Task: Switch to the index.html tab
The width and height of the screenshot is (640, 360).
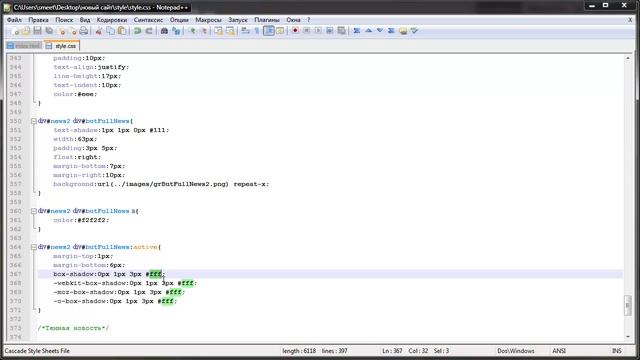Action: coord(24,46)
